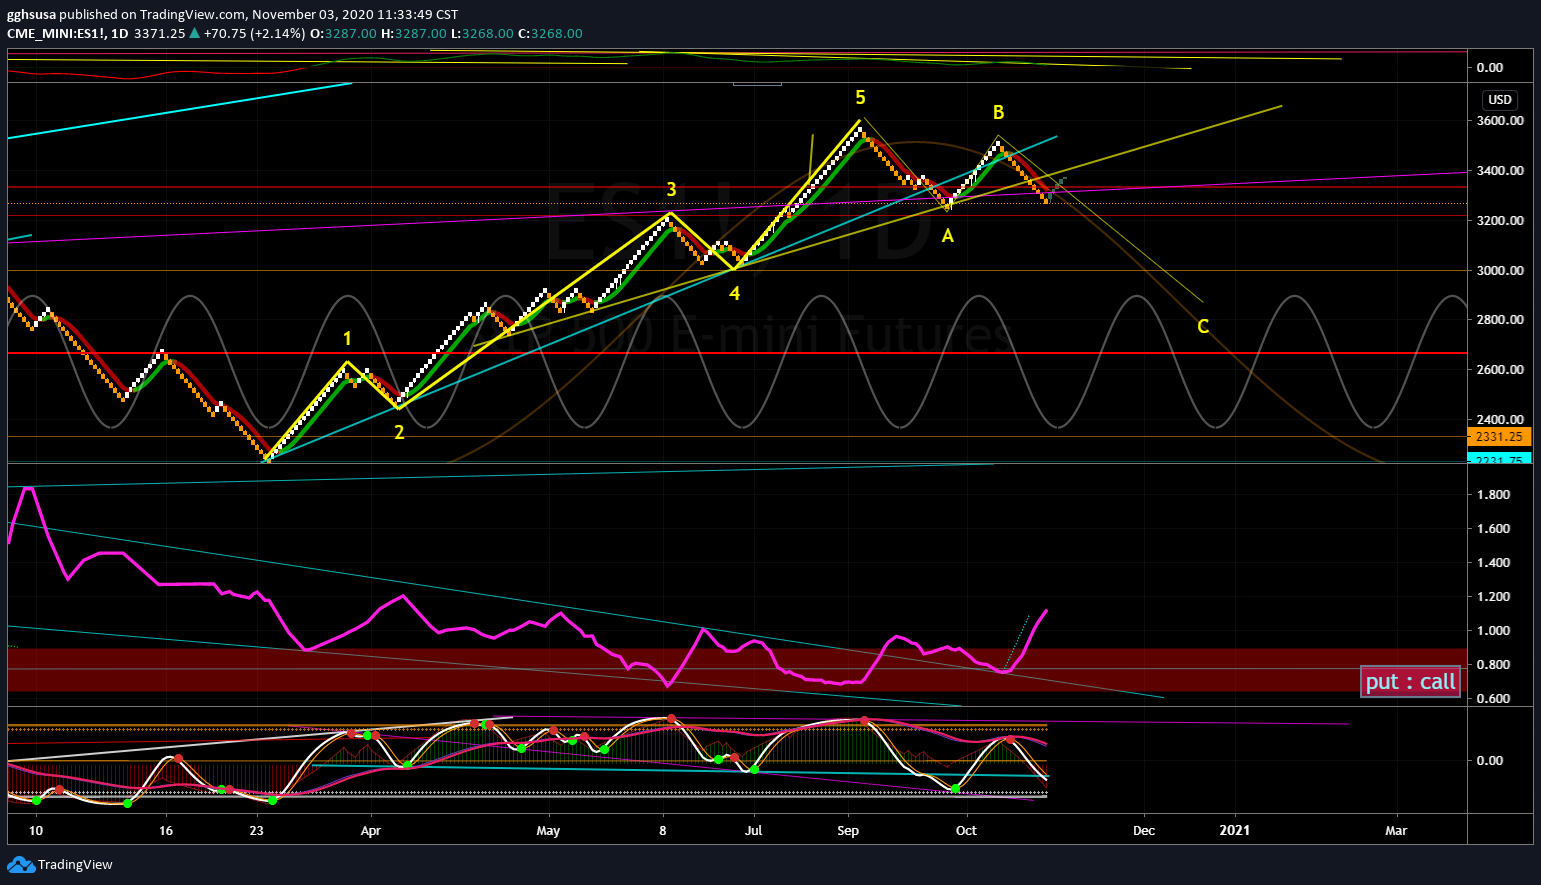Click the change value +70.75 (+2.14%)
1541x885 pixels.
254,33
